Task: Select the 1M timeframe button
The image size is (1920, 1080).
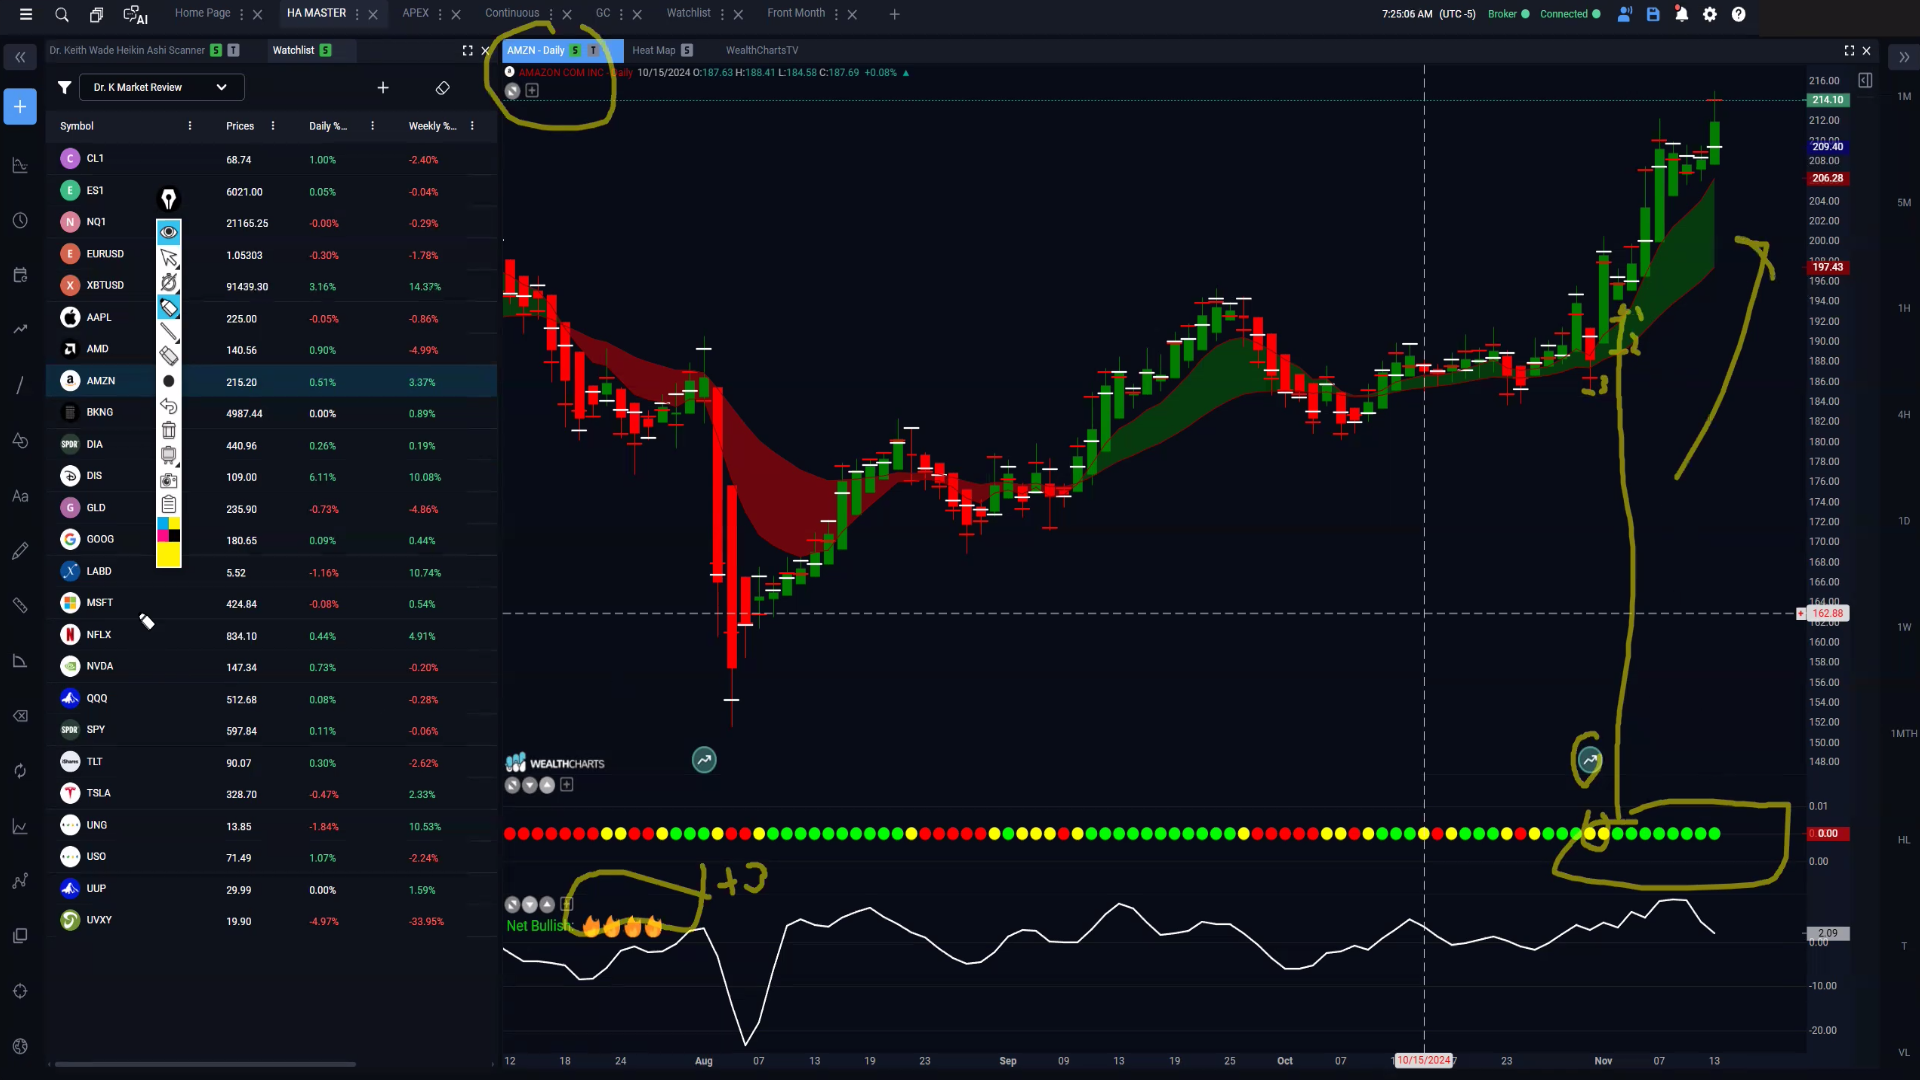Action: click(x=1904, y=97)
